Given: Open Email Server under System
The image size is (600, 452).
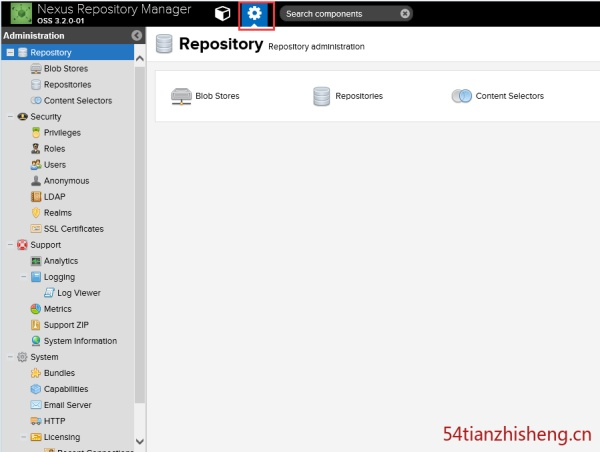Looking at the screenshot, I should coord(68,405).
